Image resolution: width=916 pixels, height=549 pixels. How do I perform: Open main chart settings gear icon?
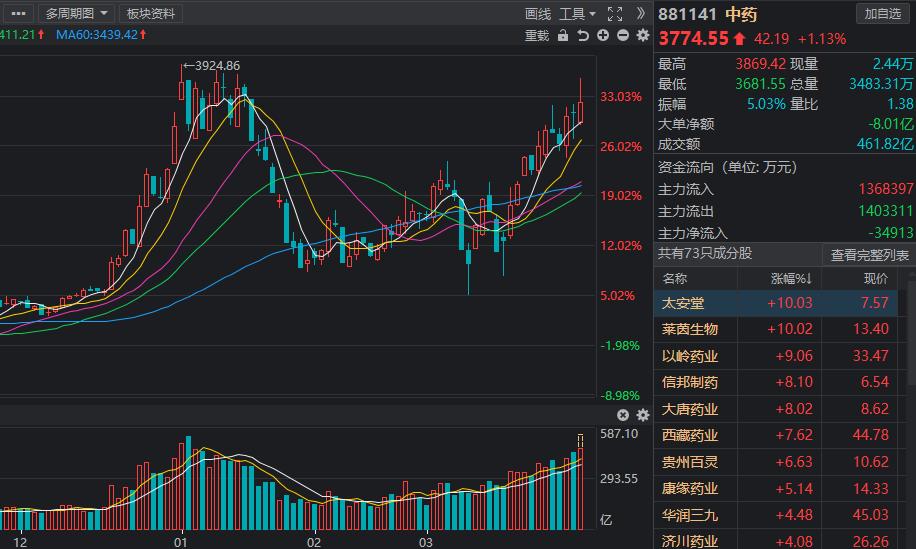coord(641,36)
